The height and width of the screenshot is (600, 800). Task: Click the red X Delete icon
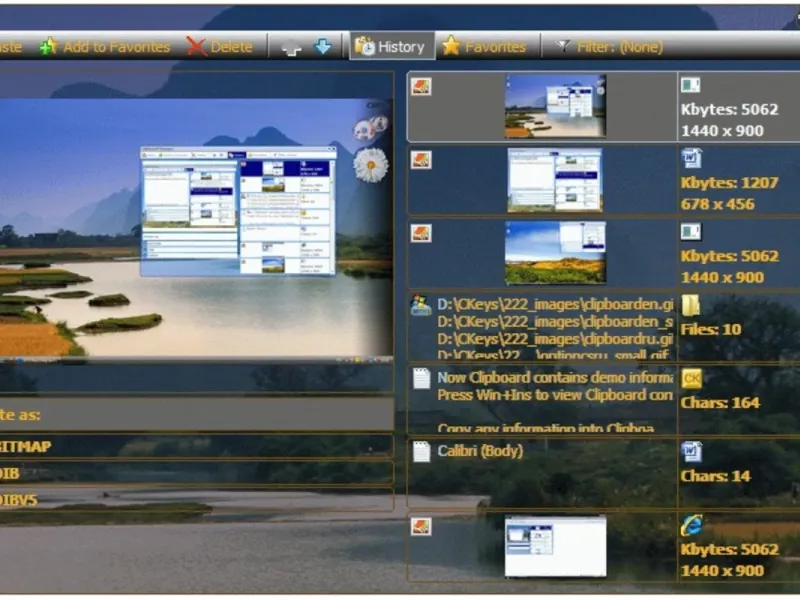(x=196, y=46)
